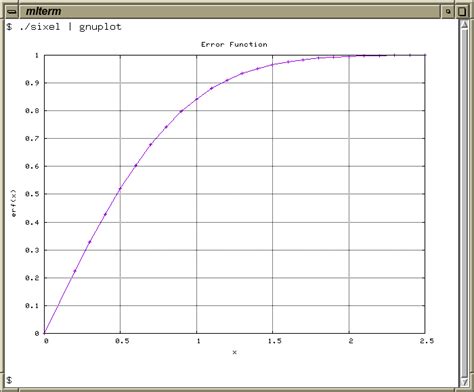
Task: Click the '1.5' x-axis tick label
Action: click(274, 341)
